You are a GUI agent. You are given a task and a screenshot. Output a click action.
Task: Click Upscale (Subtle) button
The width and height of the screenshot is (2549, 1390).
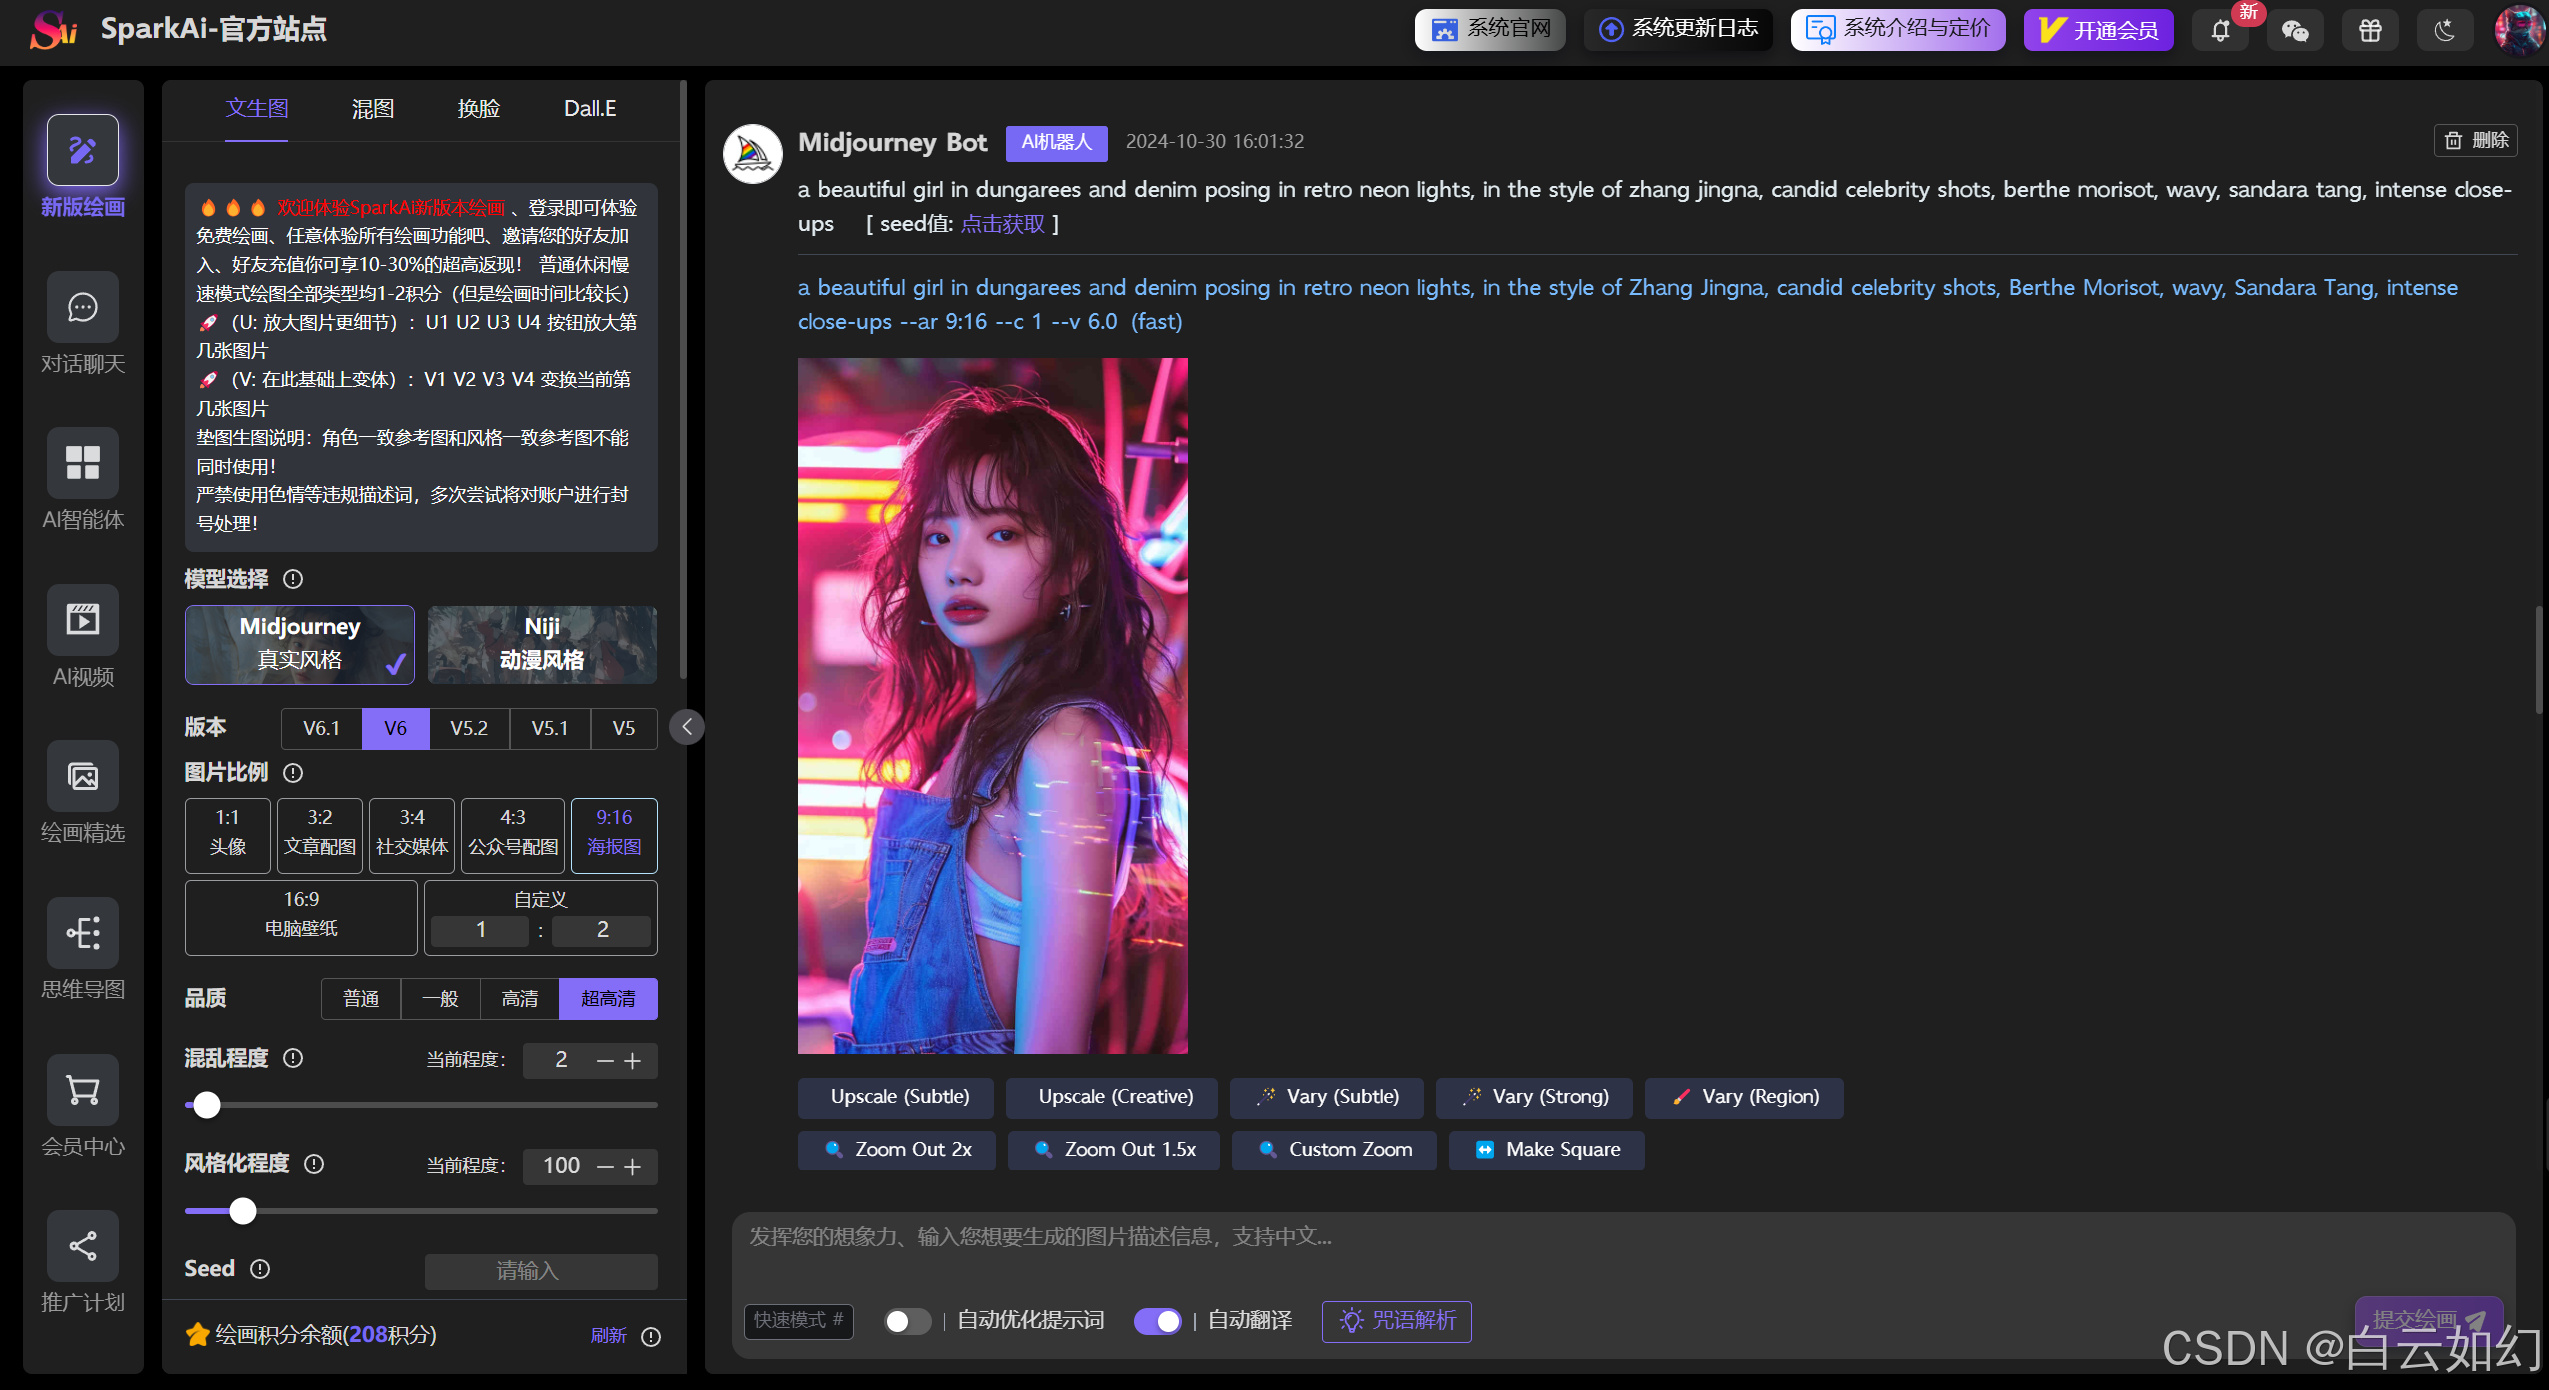click(x=896, y=1097)
